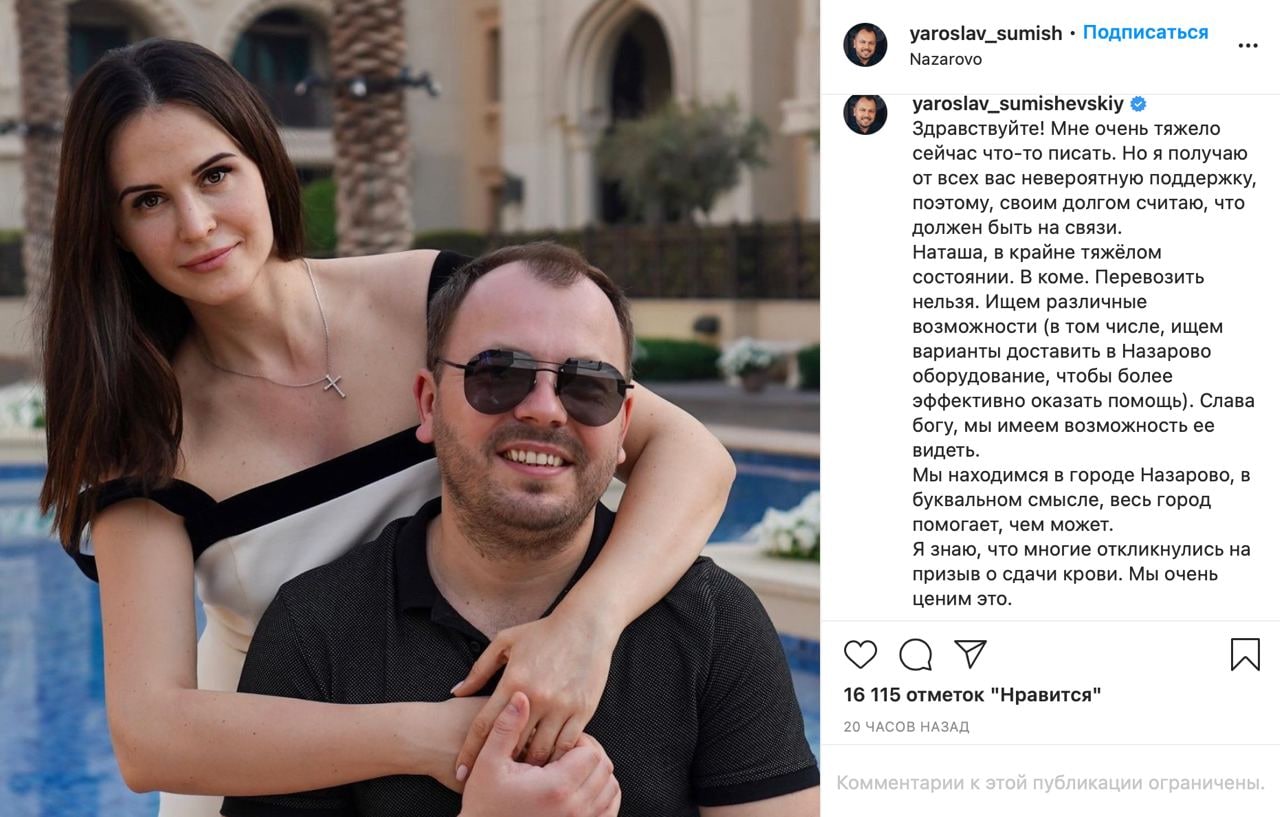Share the post via paper plane icon
The width and height of the screenshot is (1280, 817).
coord(970,654)
